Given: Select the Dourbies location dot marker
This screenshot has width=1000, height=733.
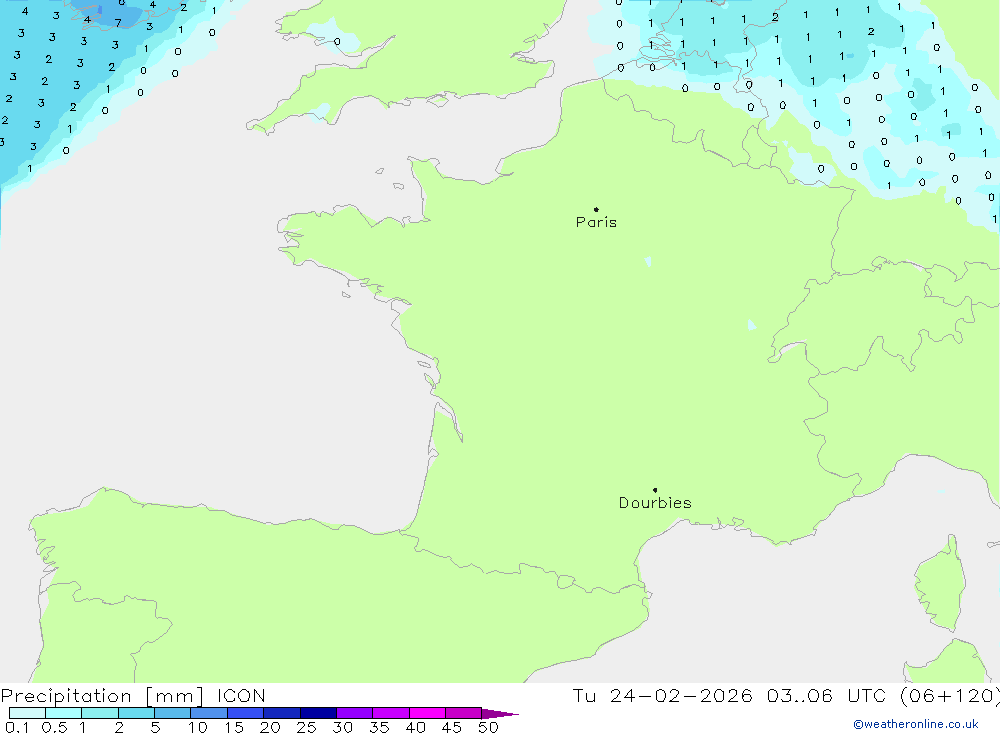Looking at the screenshot, I should 655,490.
